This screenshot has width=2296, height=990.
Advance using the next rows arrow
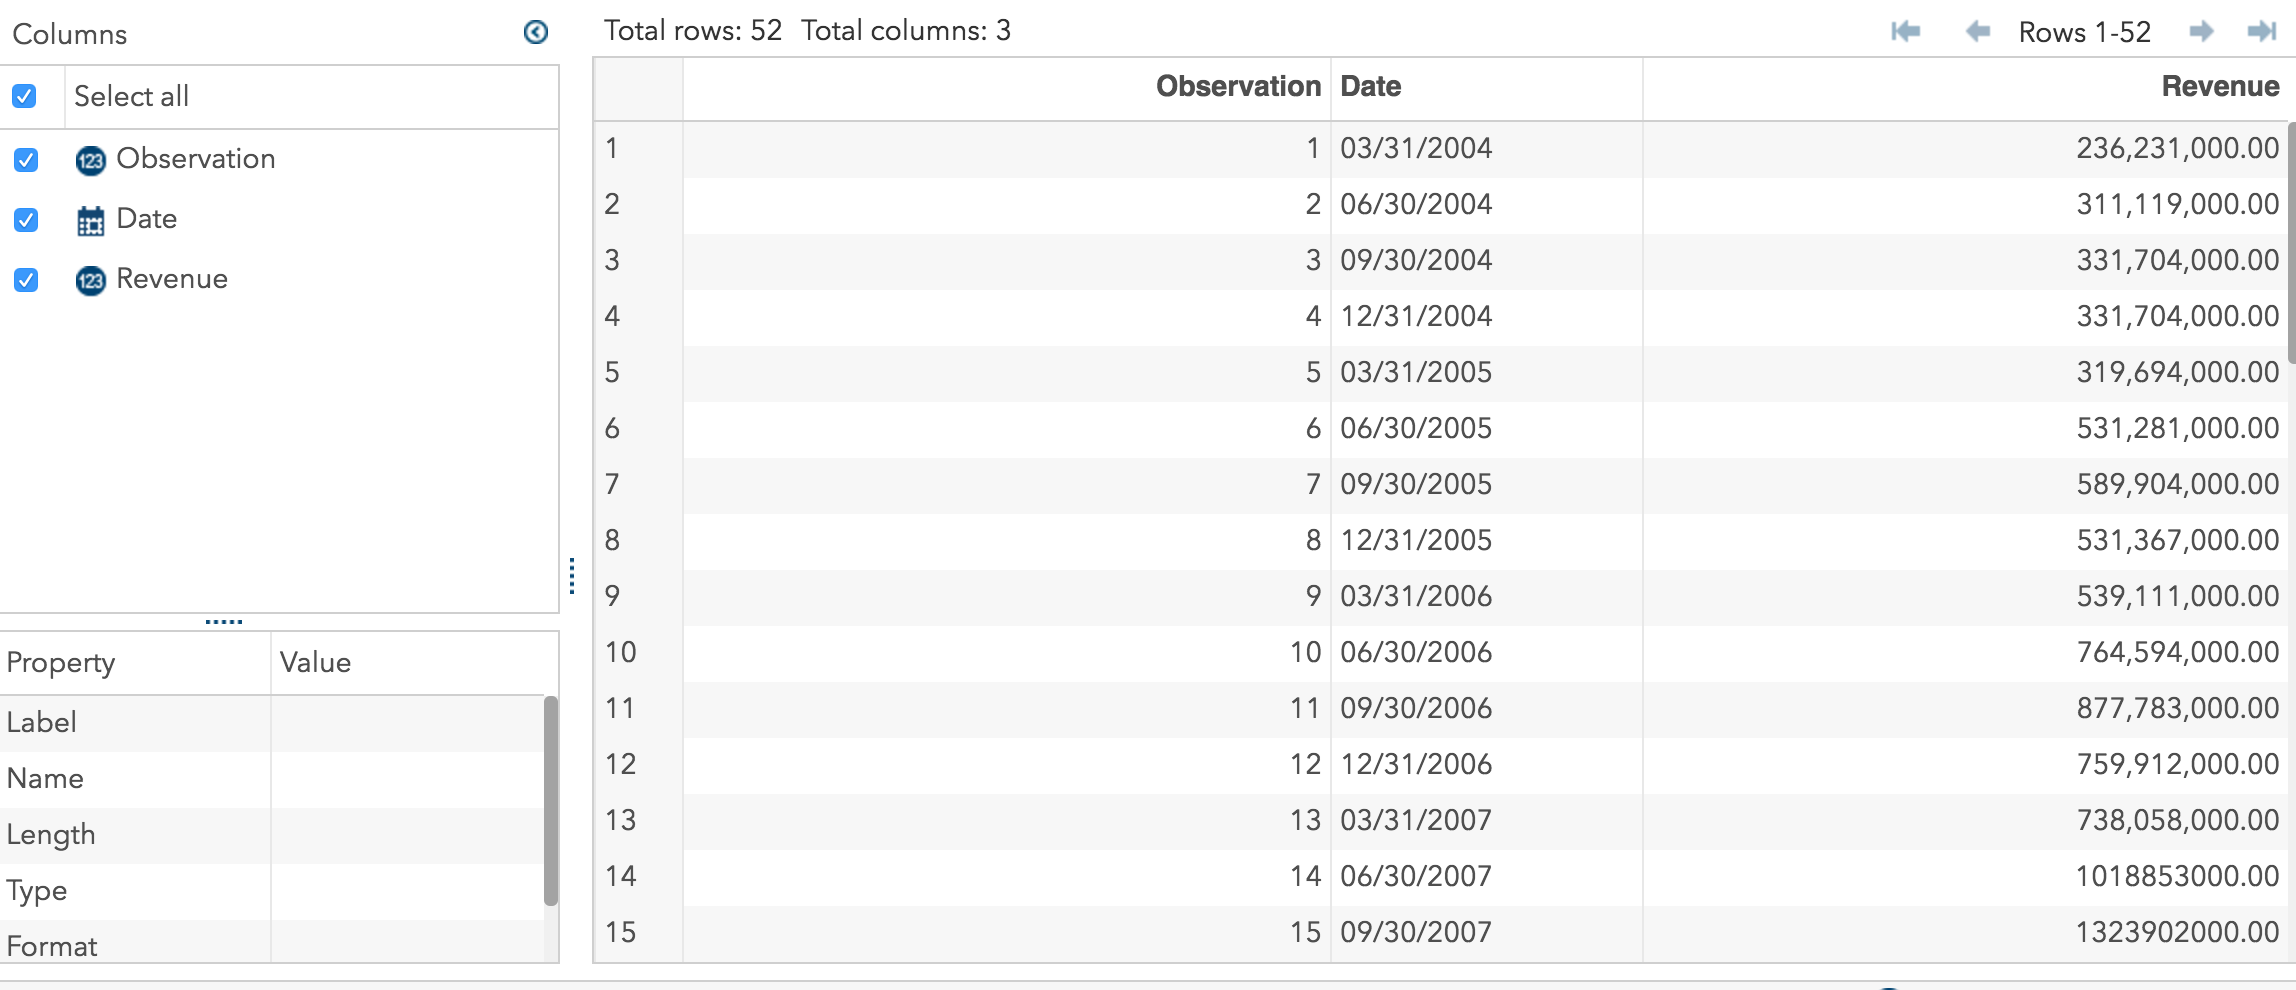(x=2202, y=31)
